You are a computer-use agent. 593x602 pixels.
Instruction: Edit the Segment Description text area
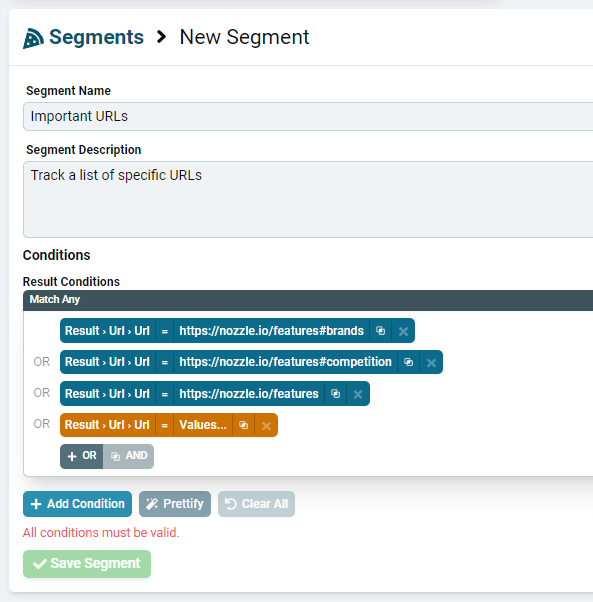point(308,199)
